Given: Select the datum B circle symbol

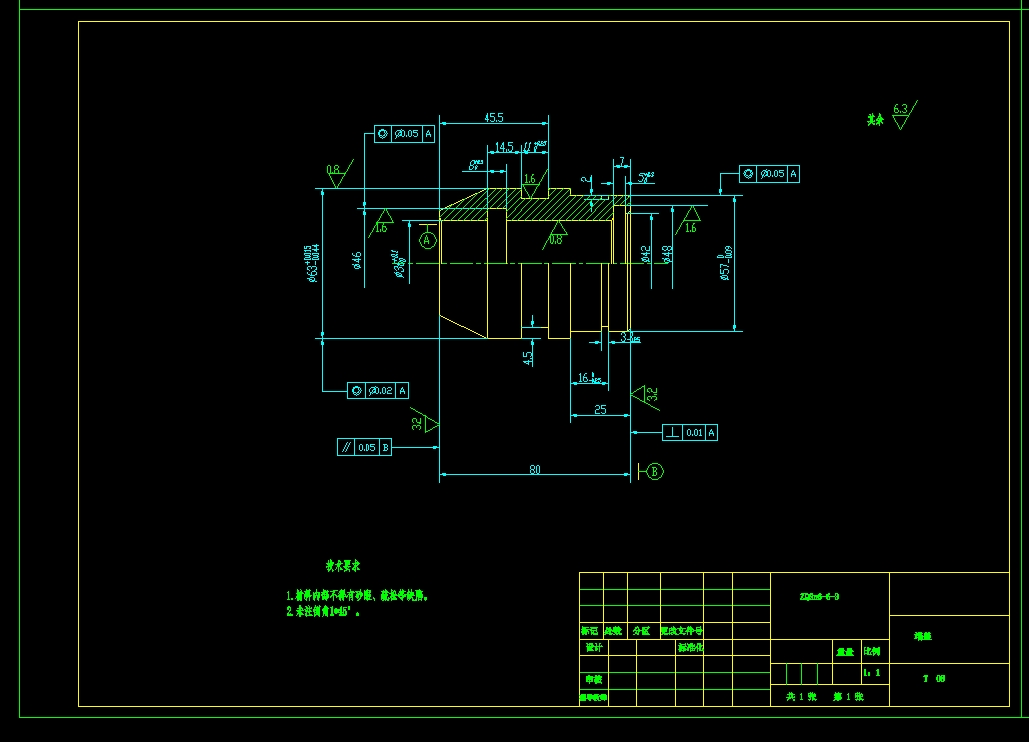Looking at the screenshot, I should point(655,471).
